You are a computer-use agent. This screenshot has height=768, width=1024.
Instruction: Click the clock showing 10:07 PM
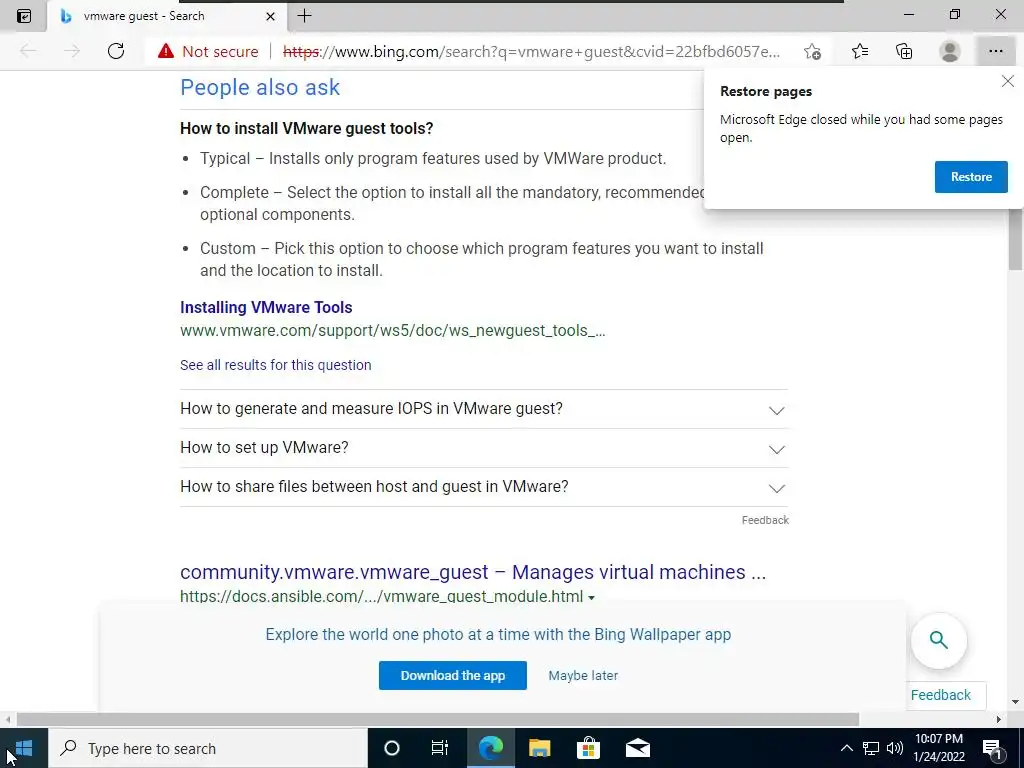pyautogui.click(x=939, y=748)
